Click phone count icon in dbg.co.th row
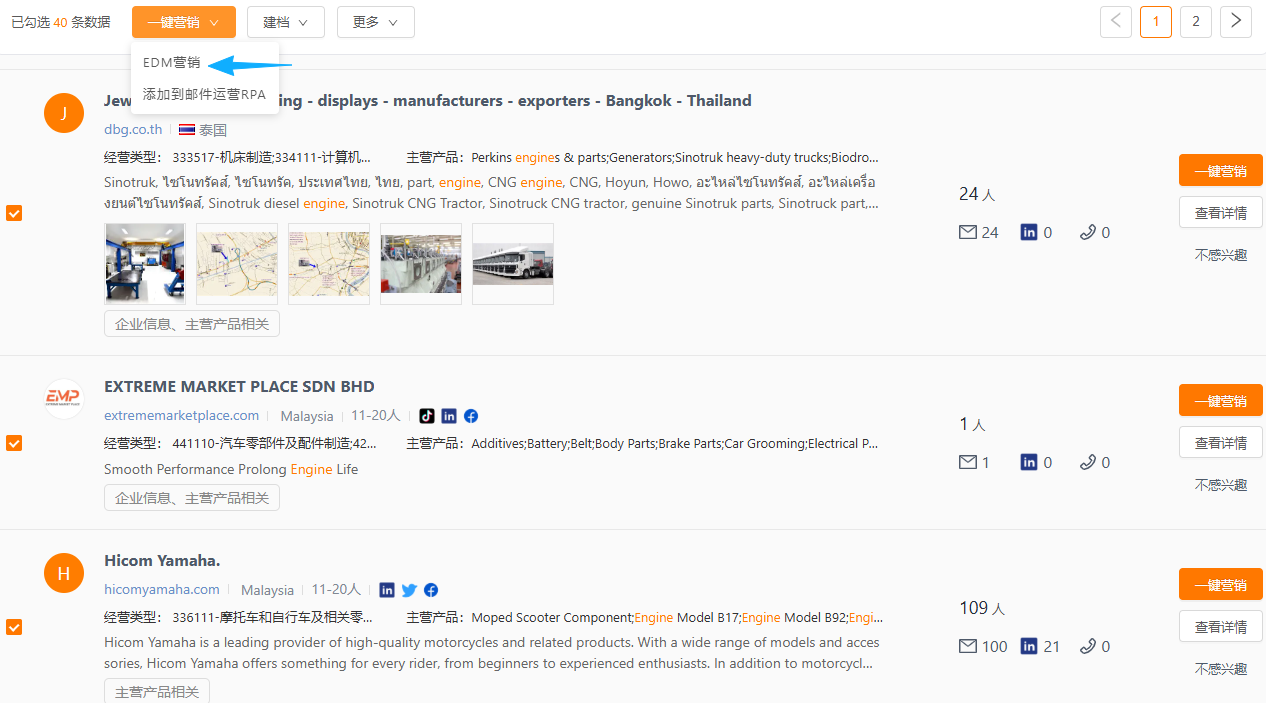This screenshot has height=703, width=1266. 1088,232
